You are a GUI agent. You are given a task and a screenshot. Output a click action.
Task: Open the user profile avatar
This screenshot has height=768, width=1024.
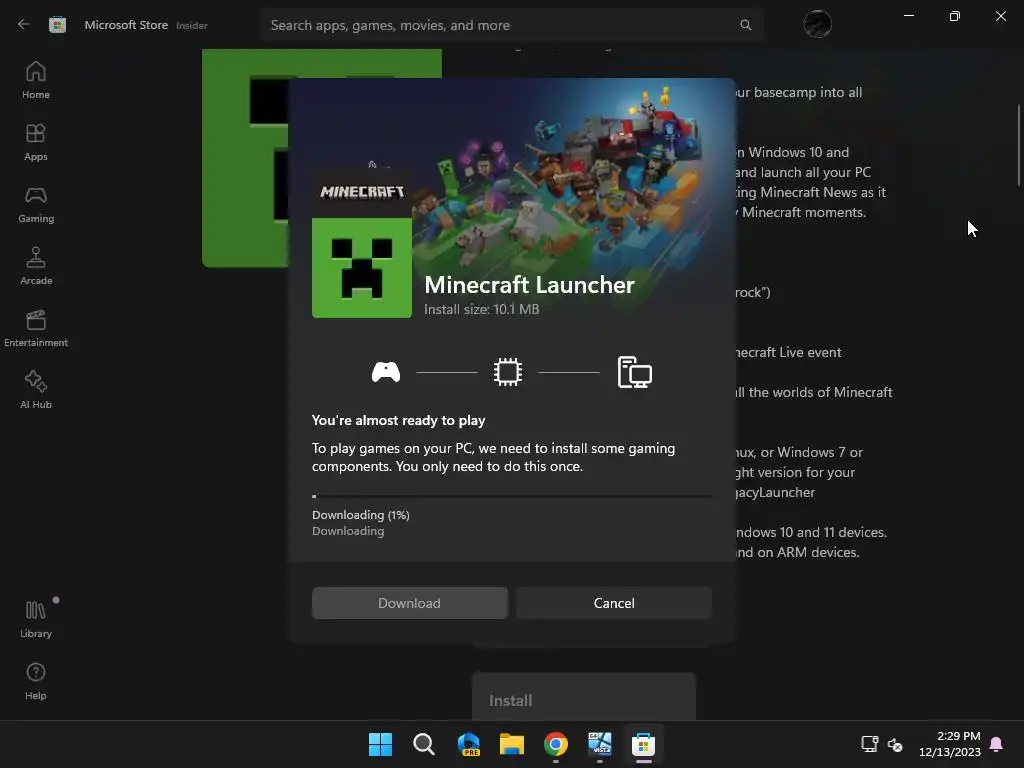click(817, 25)
